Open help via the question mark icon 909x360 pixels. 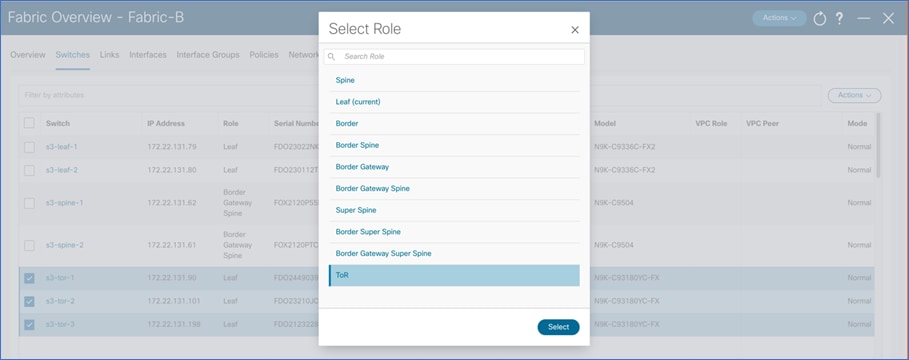point(839,18)
